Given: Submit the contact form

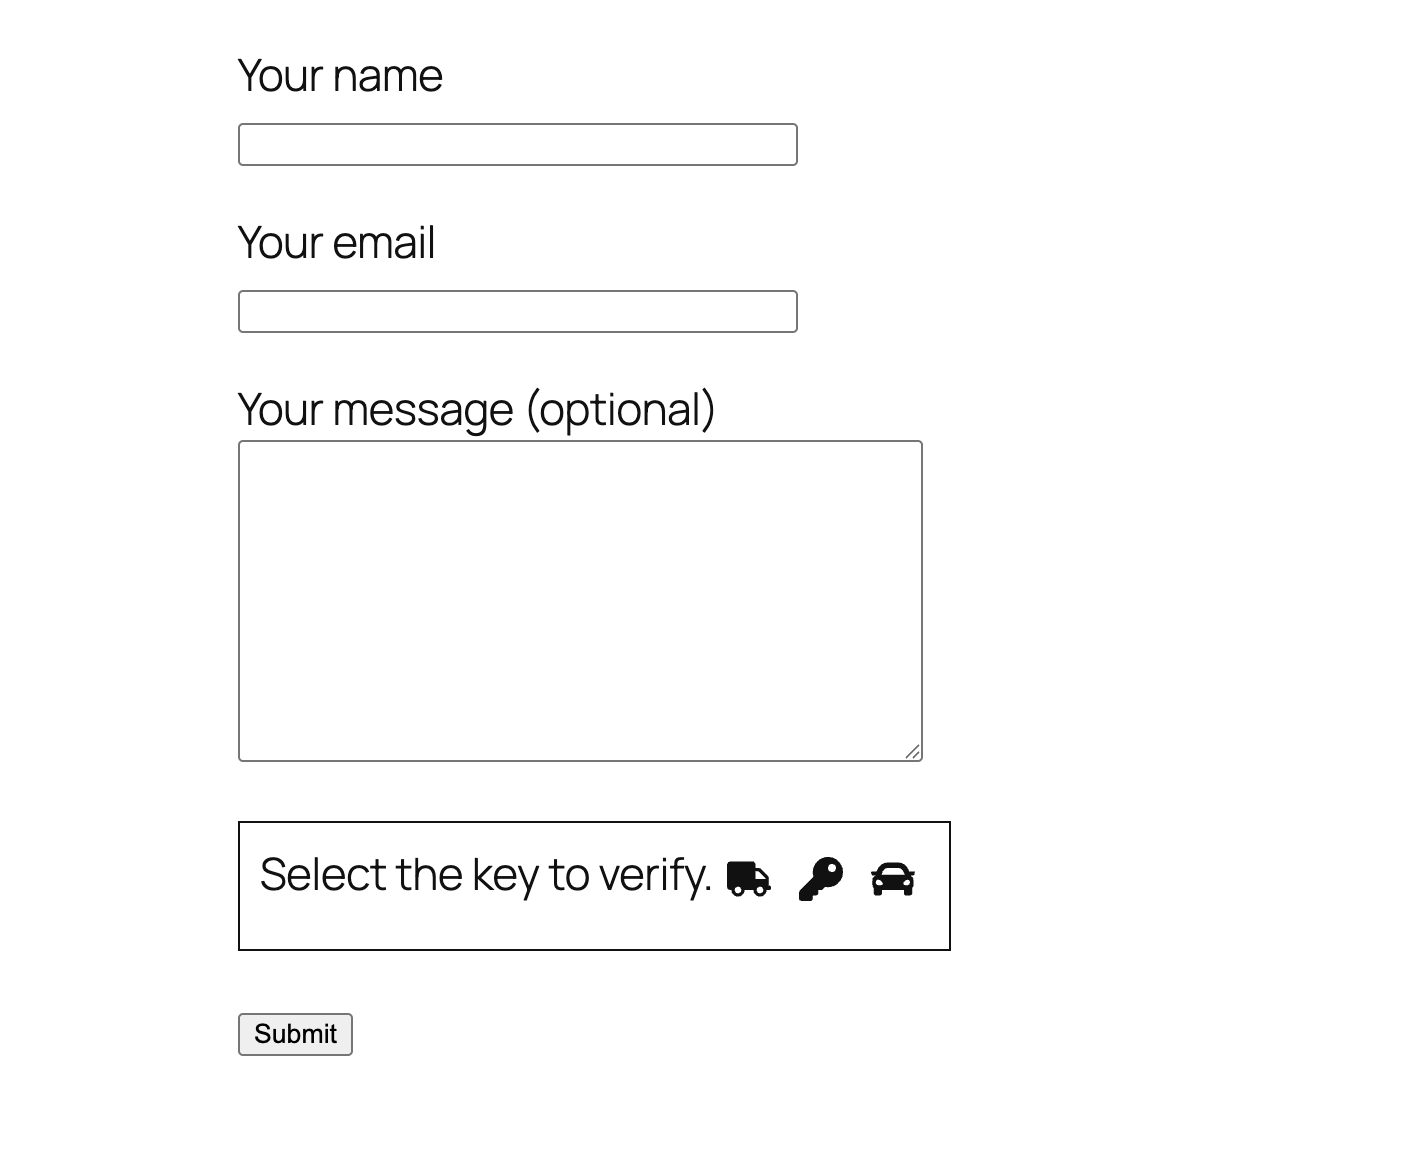Looking at the screenshot, I should click(x=295, y=1034).
